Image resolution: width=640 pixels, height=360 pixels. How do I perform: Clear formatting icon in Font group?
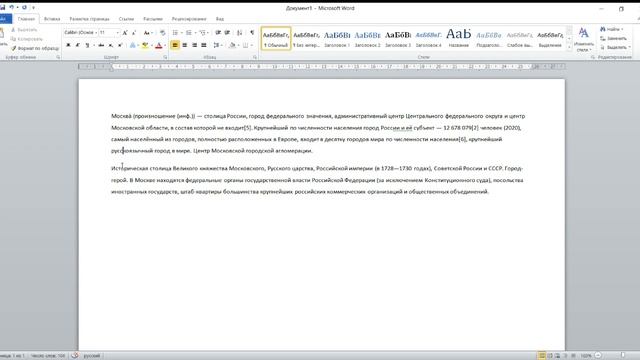point(162,33)
